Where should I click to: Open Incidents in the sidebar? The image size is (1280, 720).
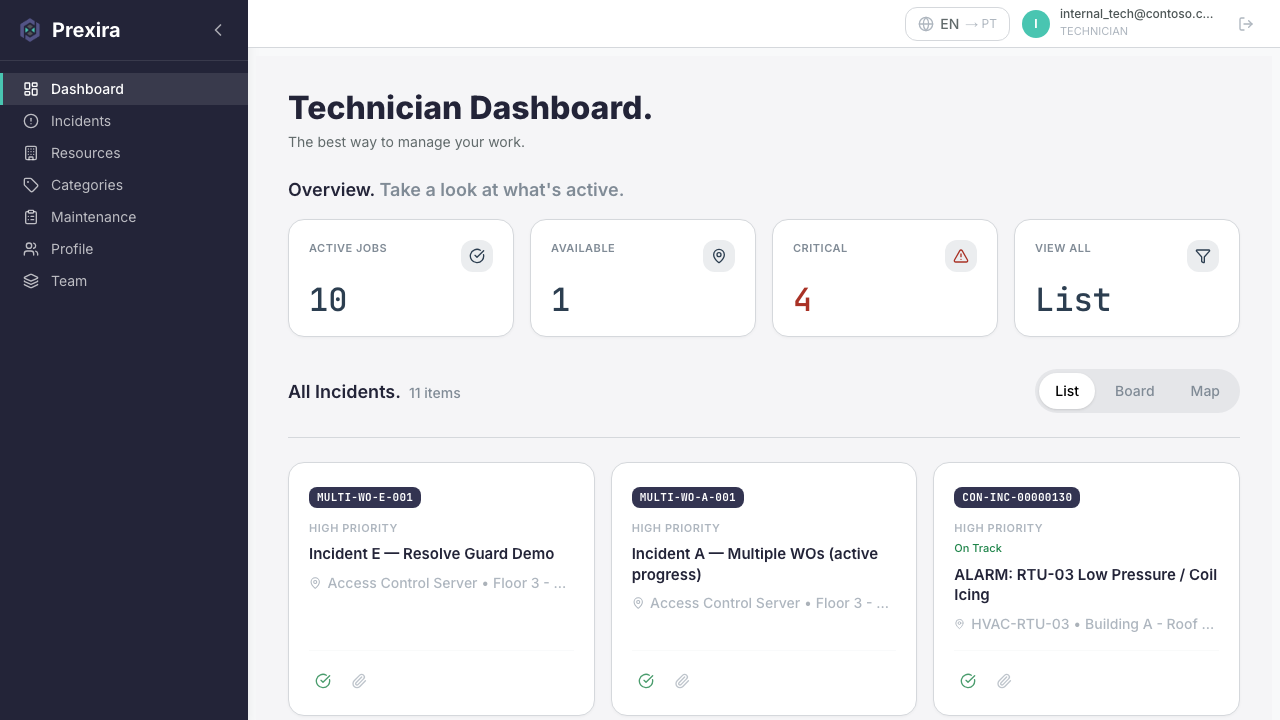pos(124,121)
